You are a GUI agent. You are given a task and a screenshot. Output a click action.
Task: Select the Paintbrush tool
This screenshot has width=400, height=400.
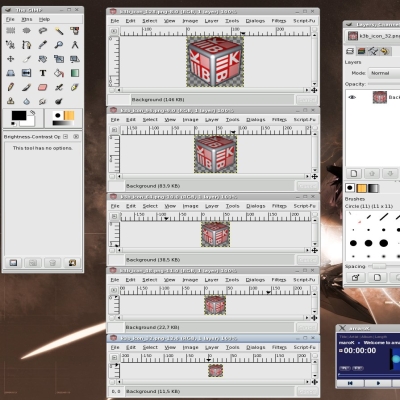point(27,87)
